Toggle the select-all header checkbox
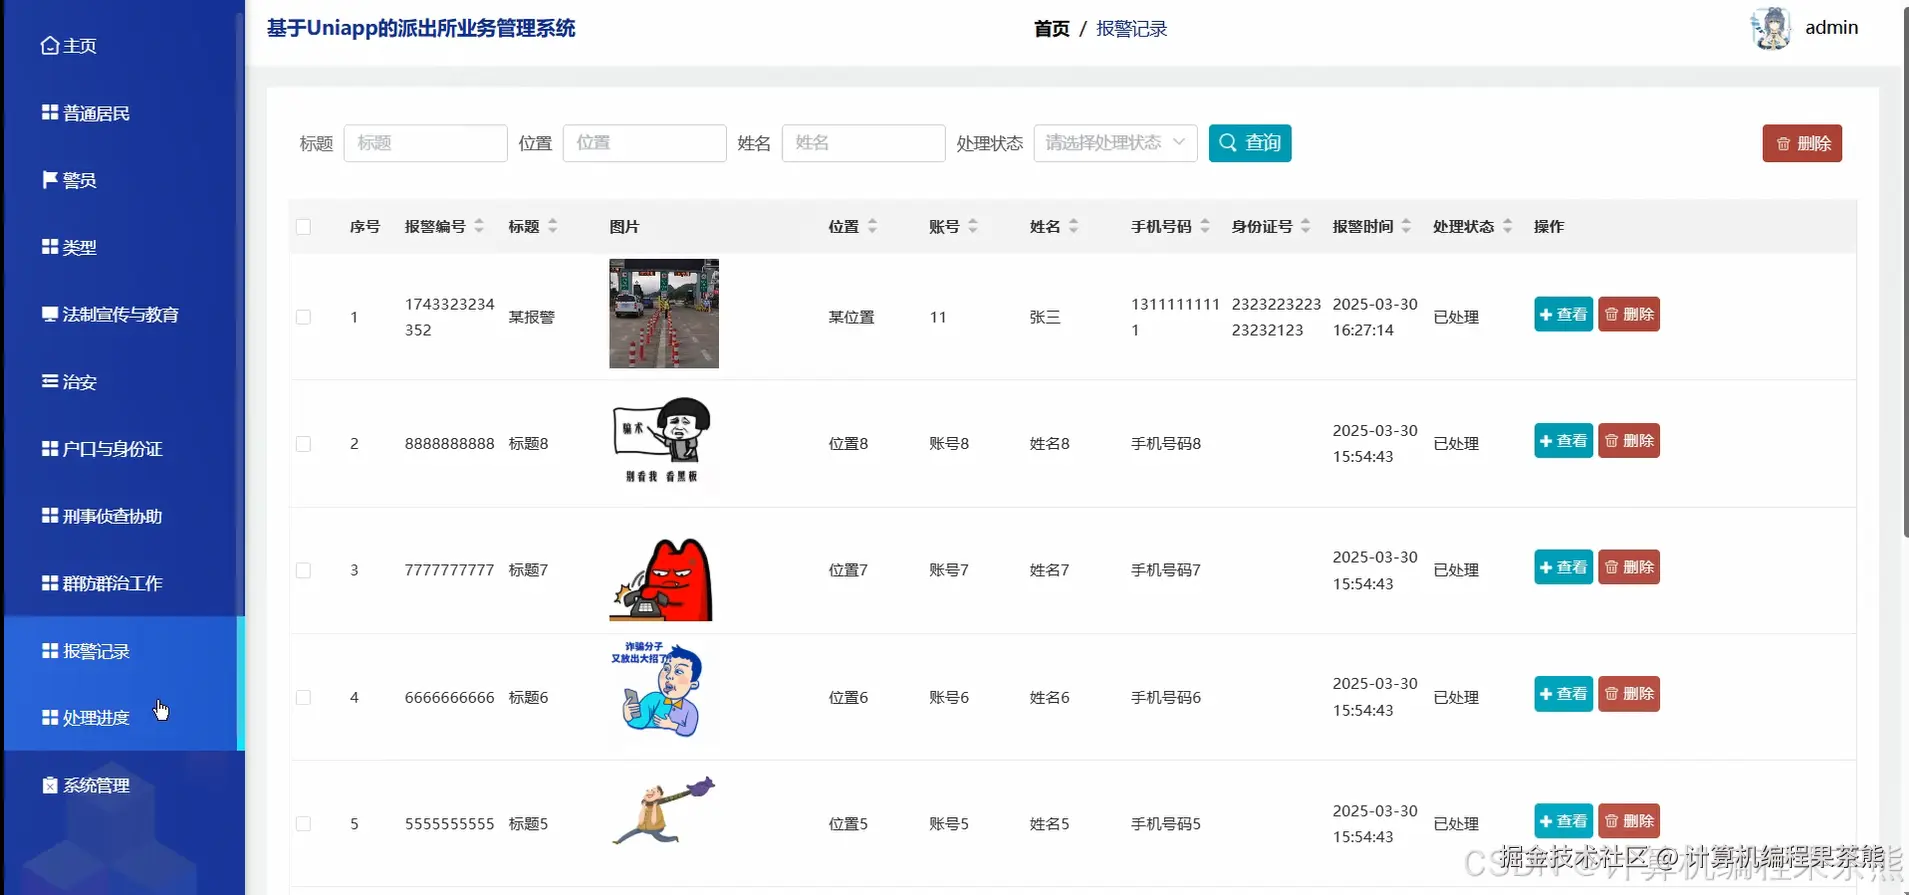 pyautogui.click(x=303, y=227)
